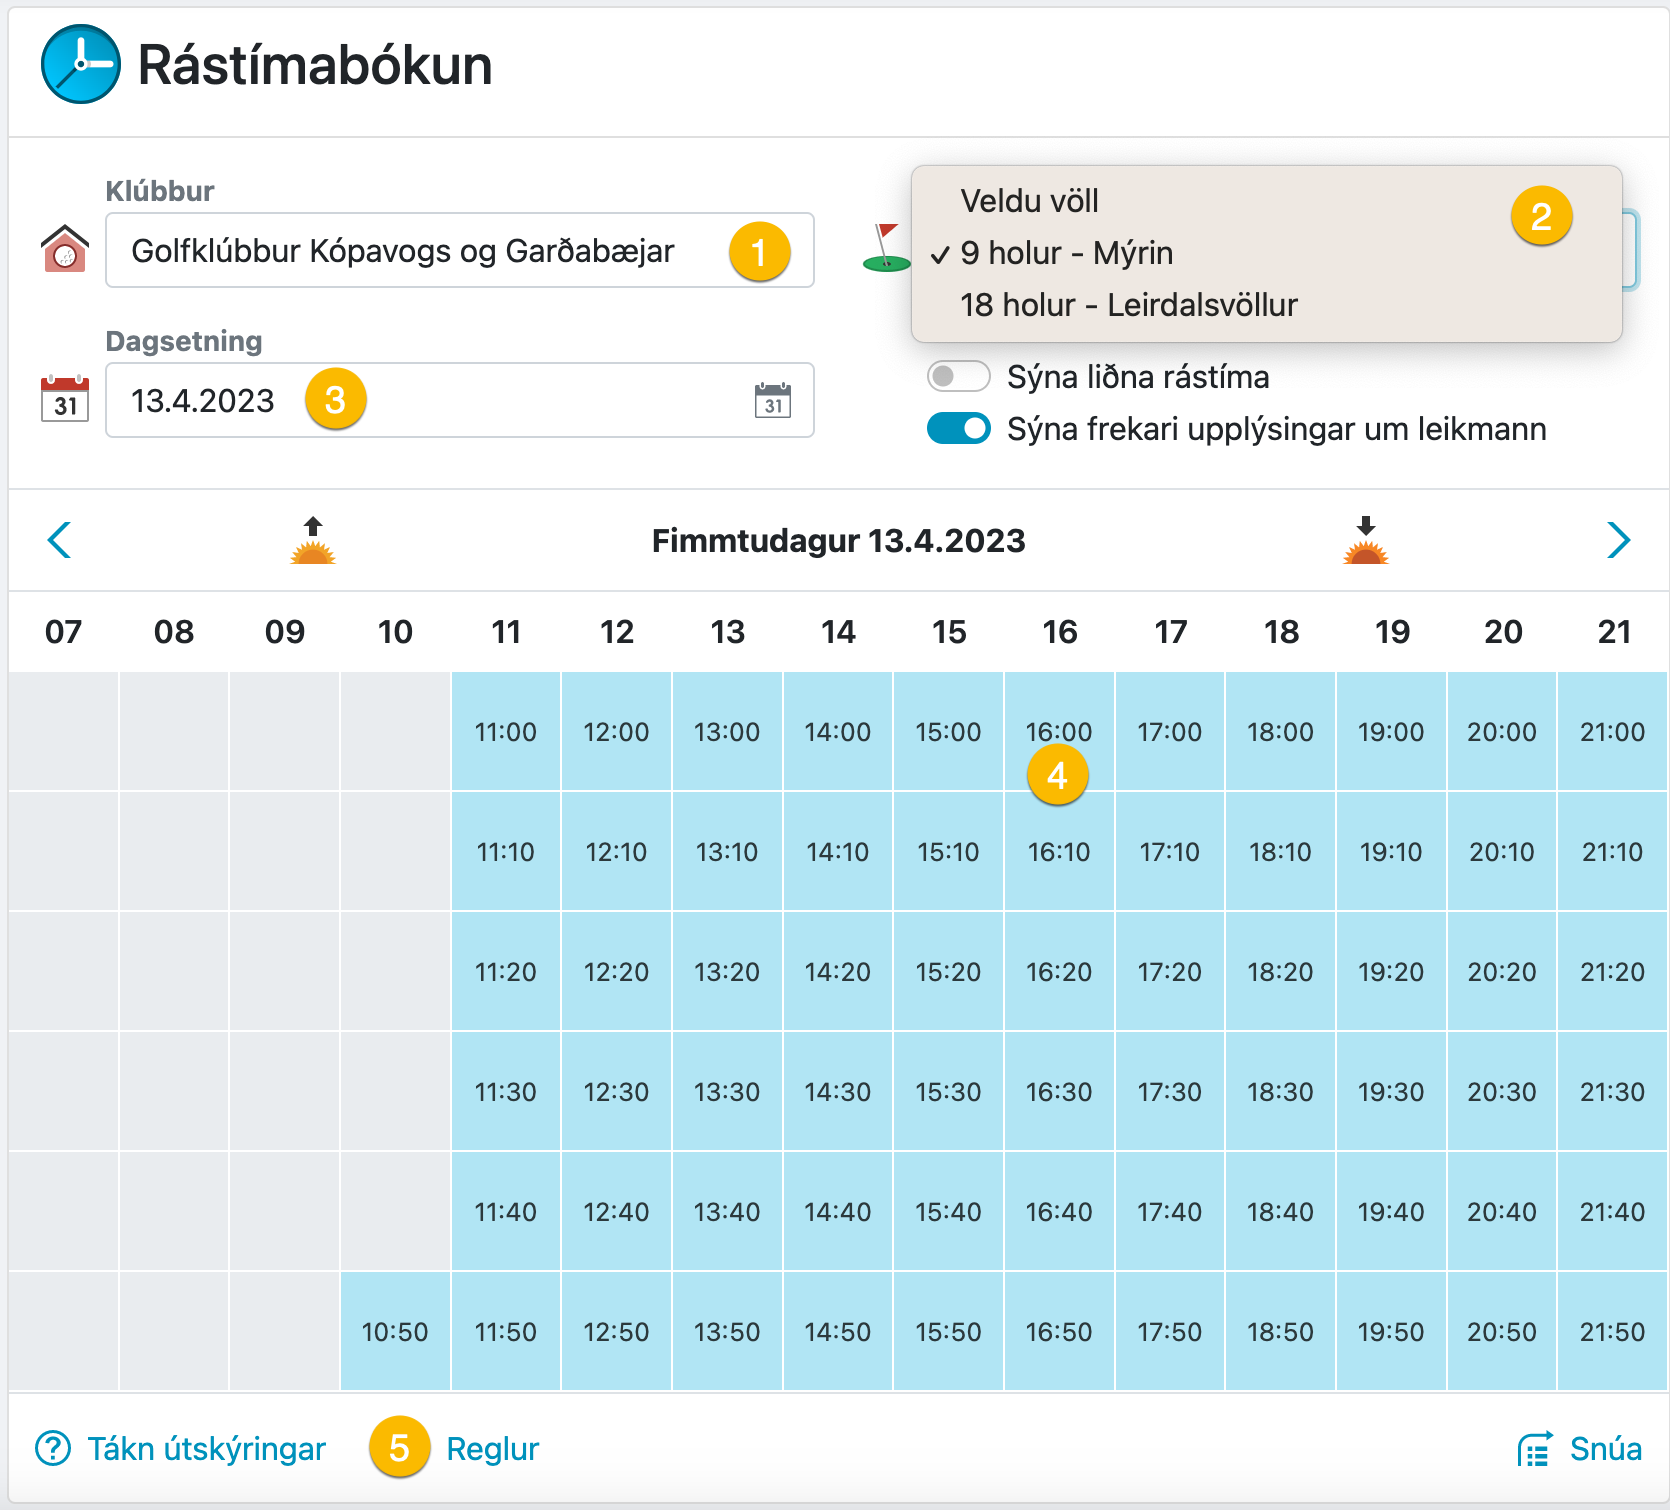
Task: Book the 11:00 tee time
Action: coord(506,732)
